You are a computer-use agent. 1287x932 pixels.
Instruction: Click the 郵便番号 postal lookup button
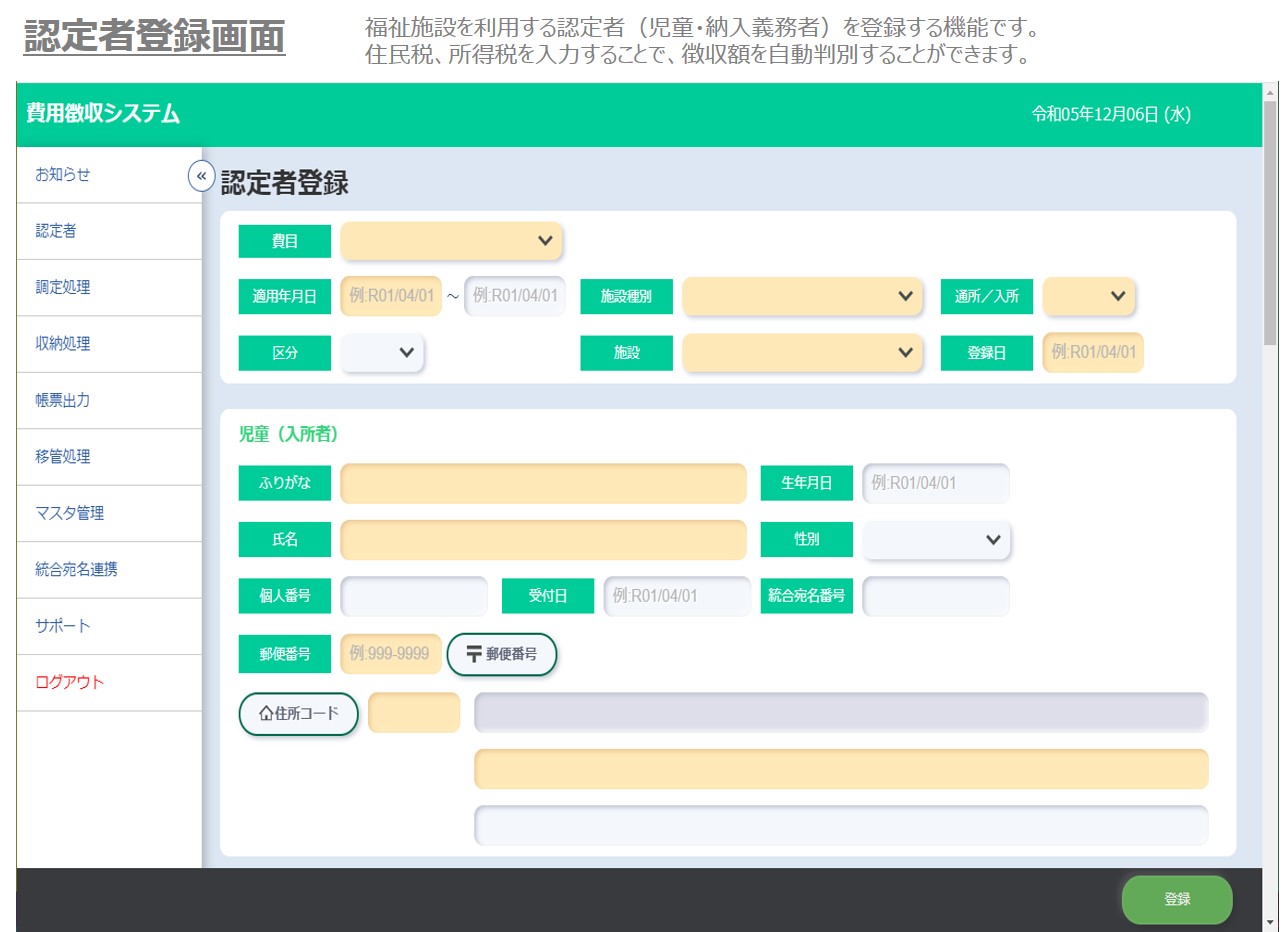coord(501,654)
